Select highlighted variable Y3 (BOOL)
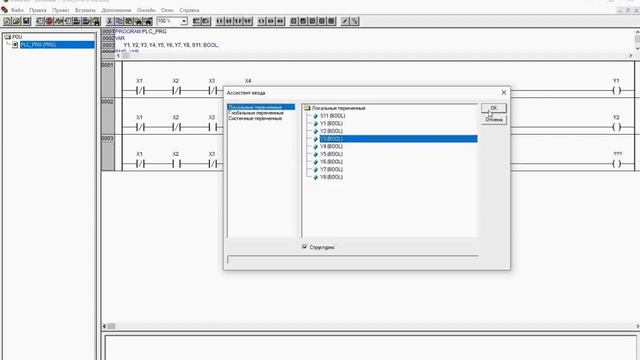This screenshot has height=360, width=640. point(398,139)
